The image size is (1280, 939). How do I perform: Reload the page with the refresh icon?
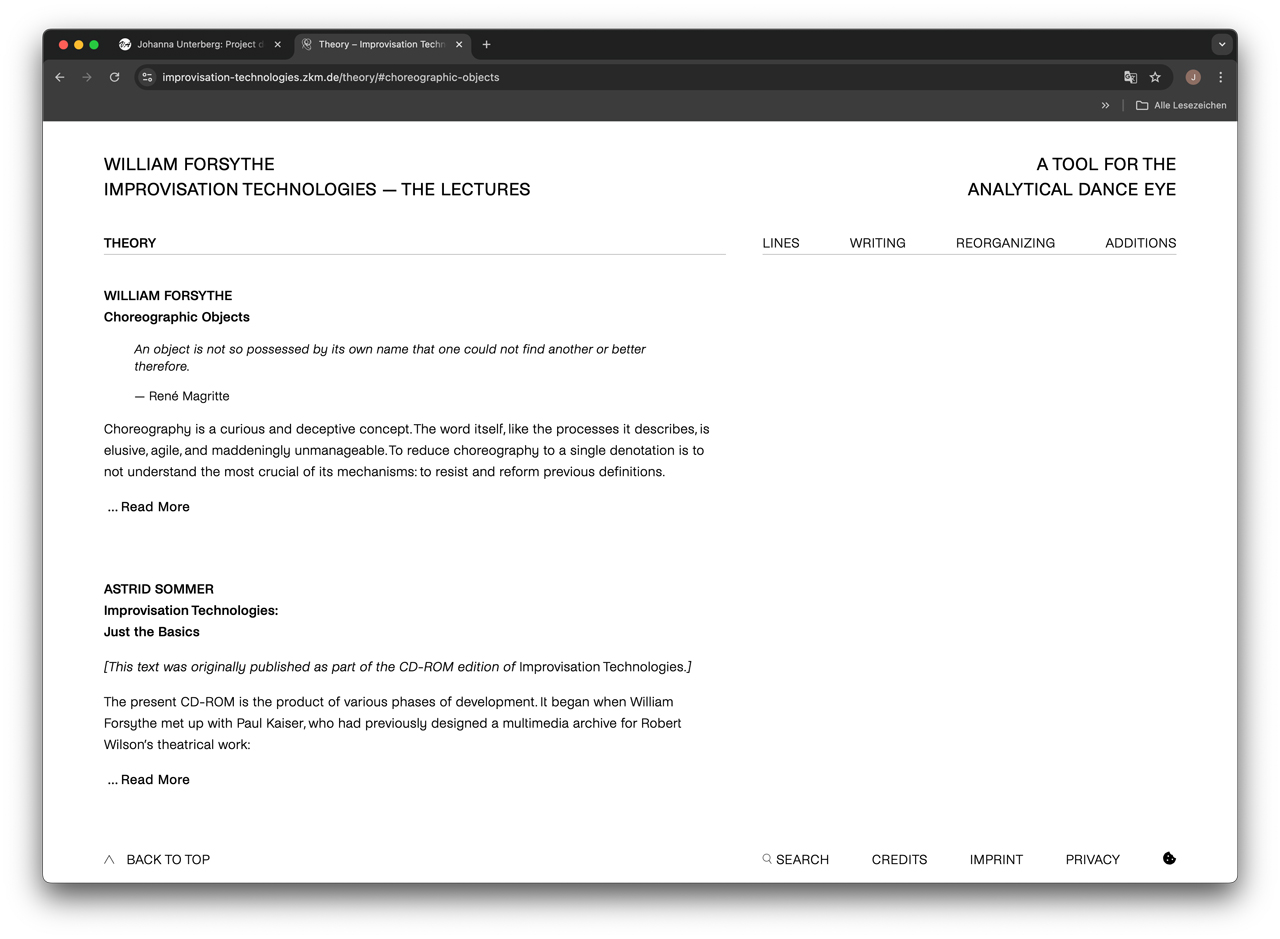(x=114, y=76)
